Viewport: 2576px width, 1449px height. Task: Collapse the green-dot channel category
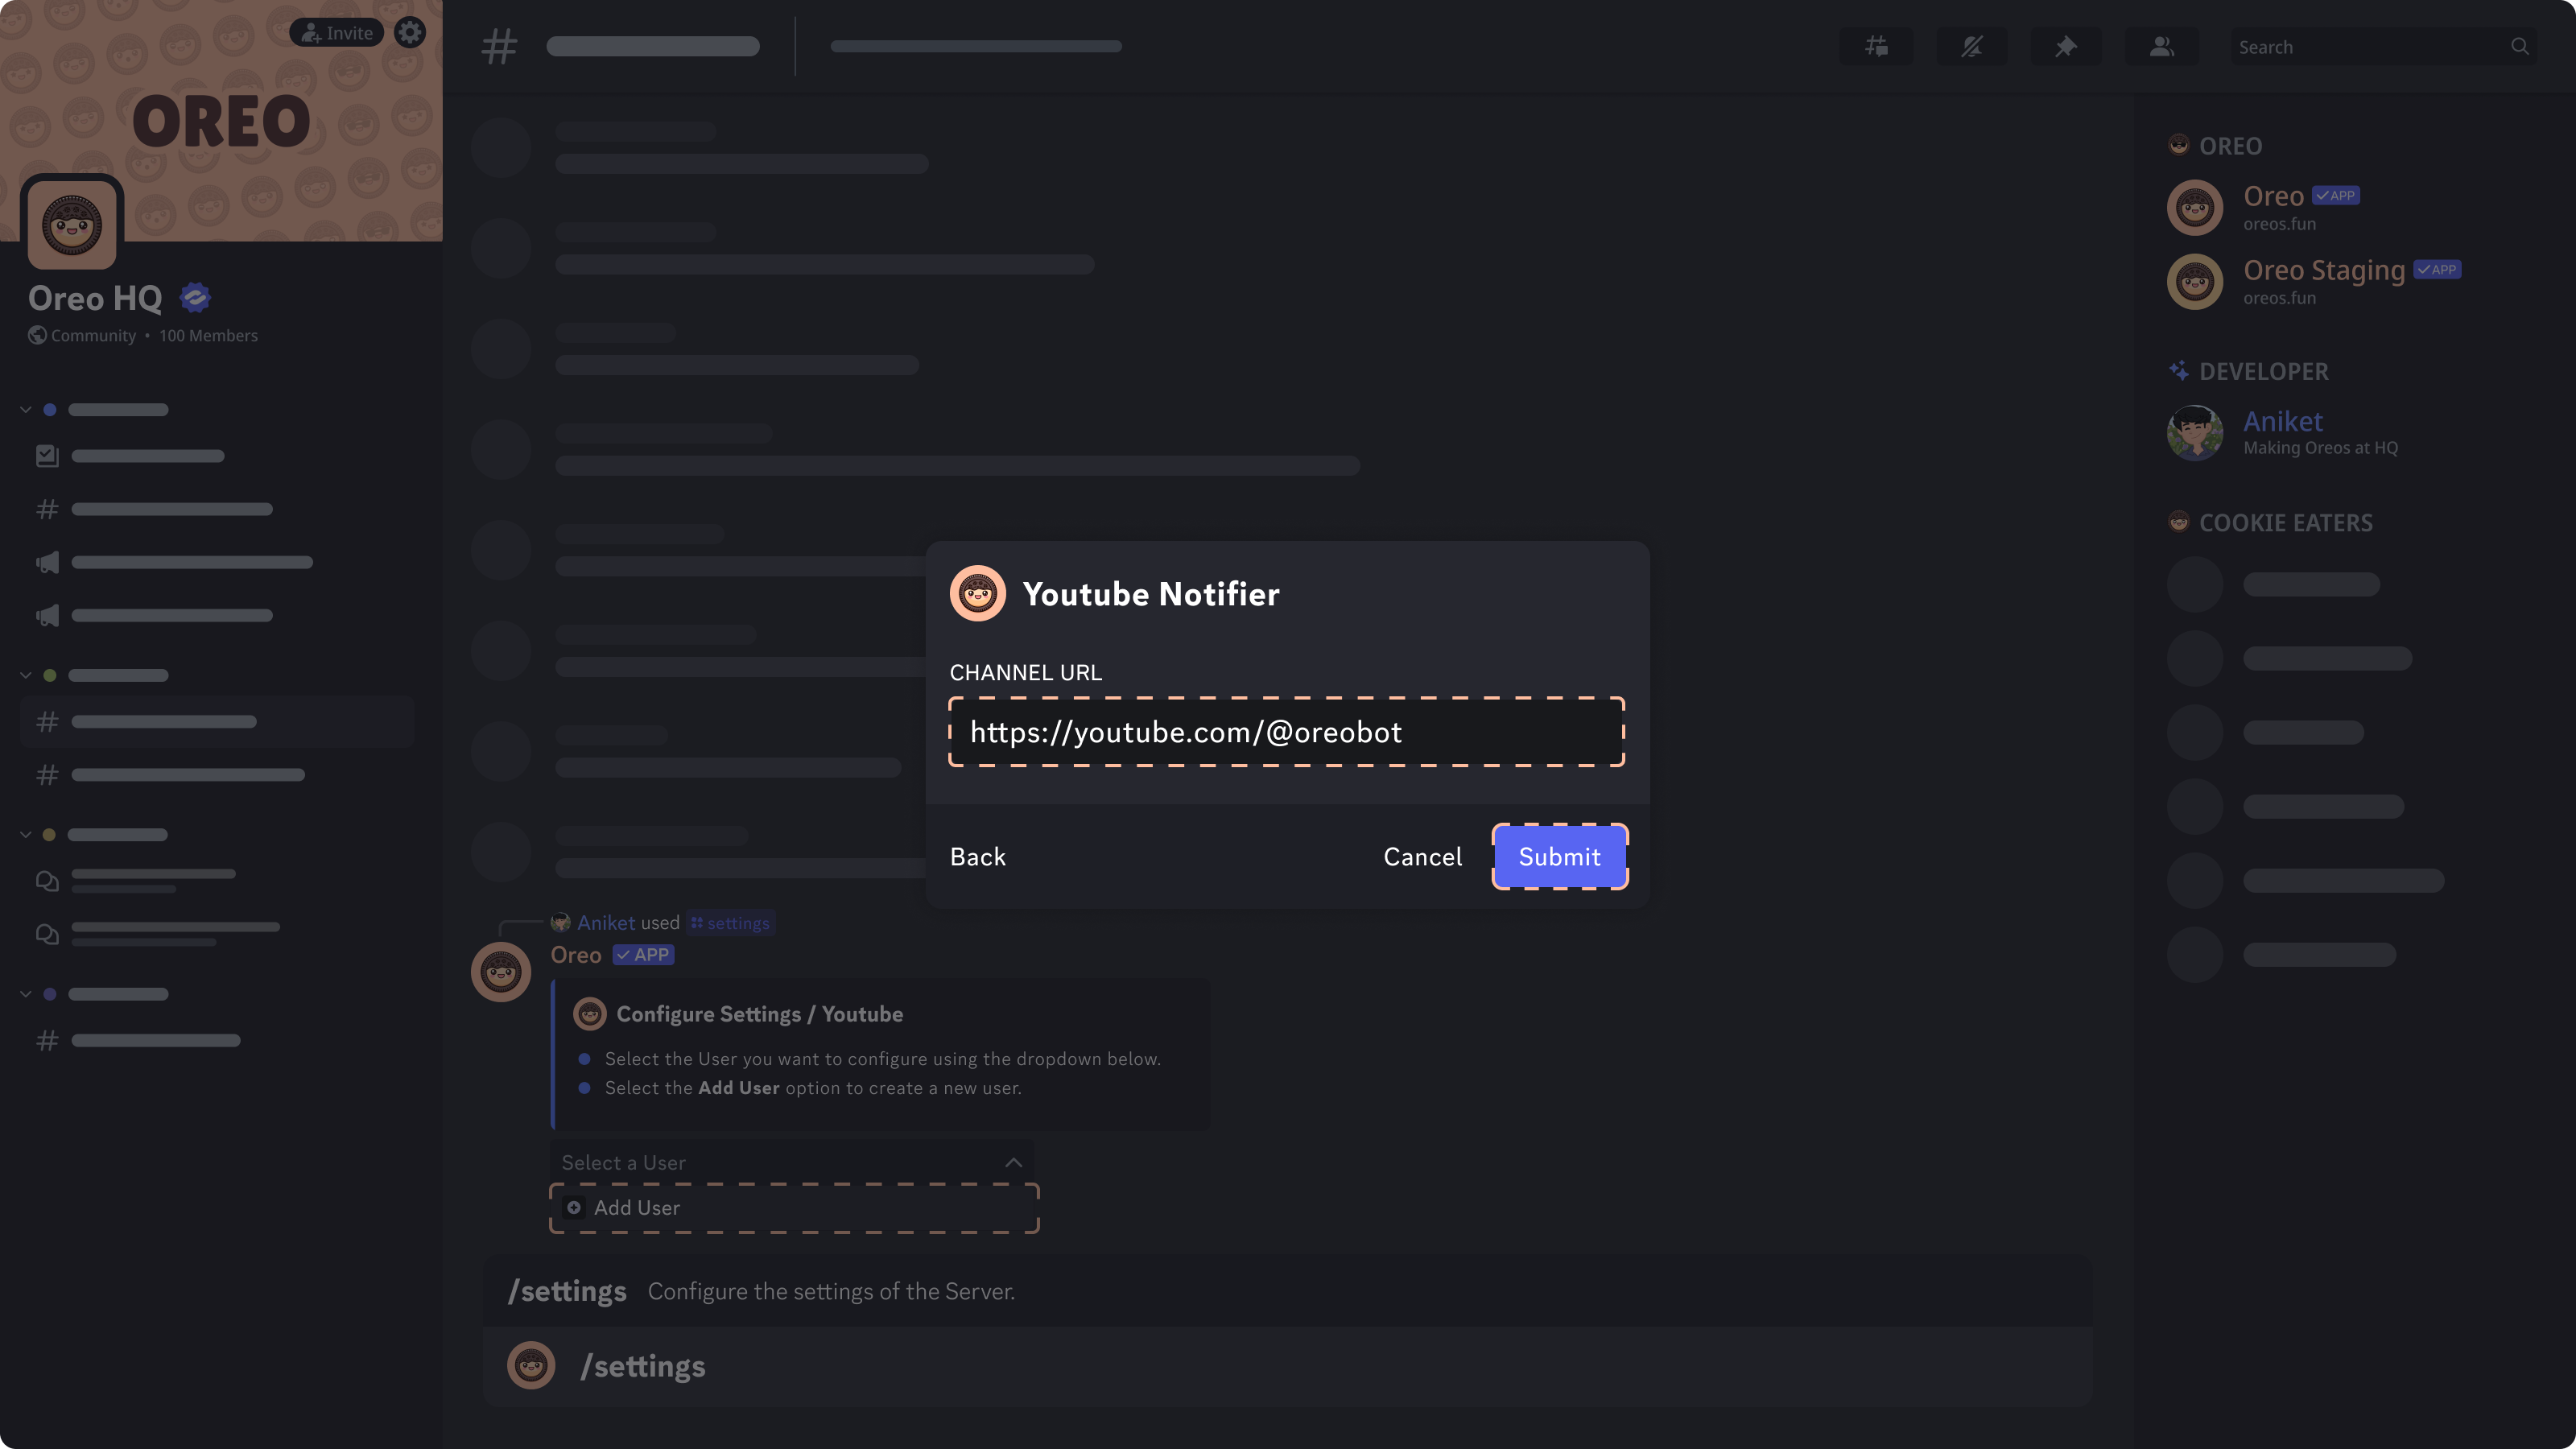[x=26, y=675]
